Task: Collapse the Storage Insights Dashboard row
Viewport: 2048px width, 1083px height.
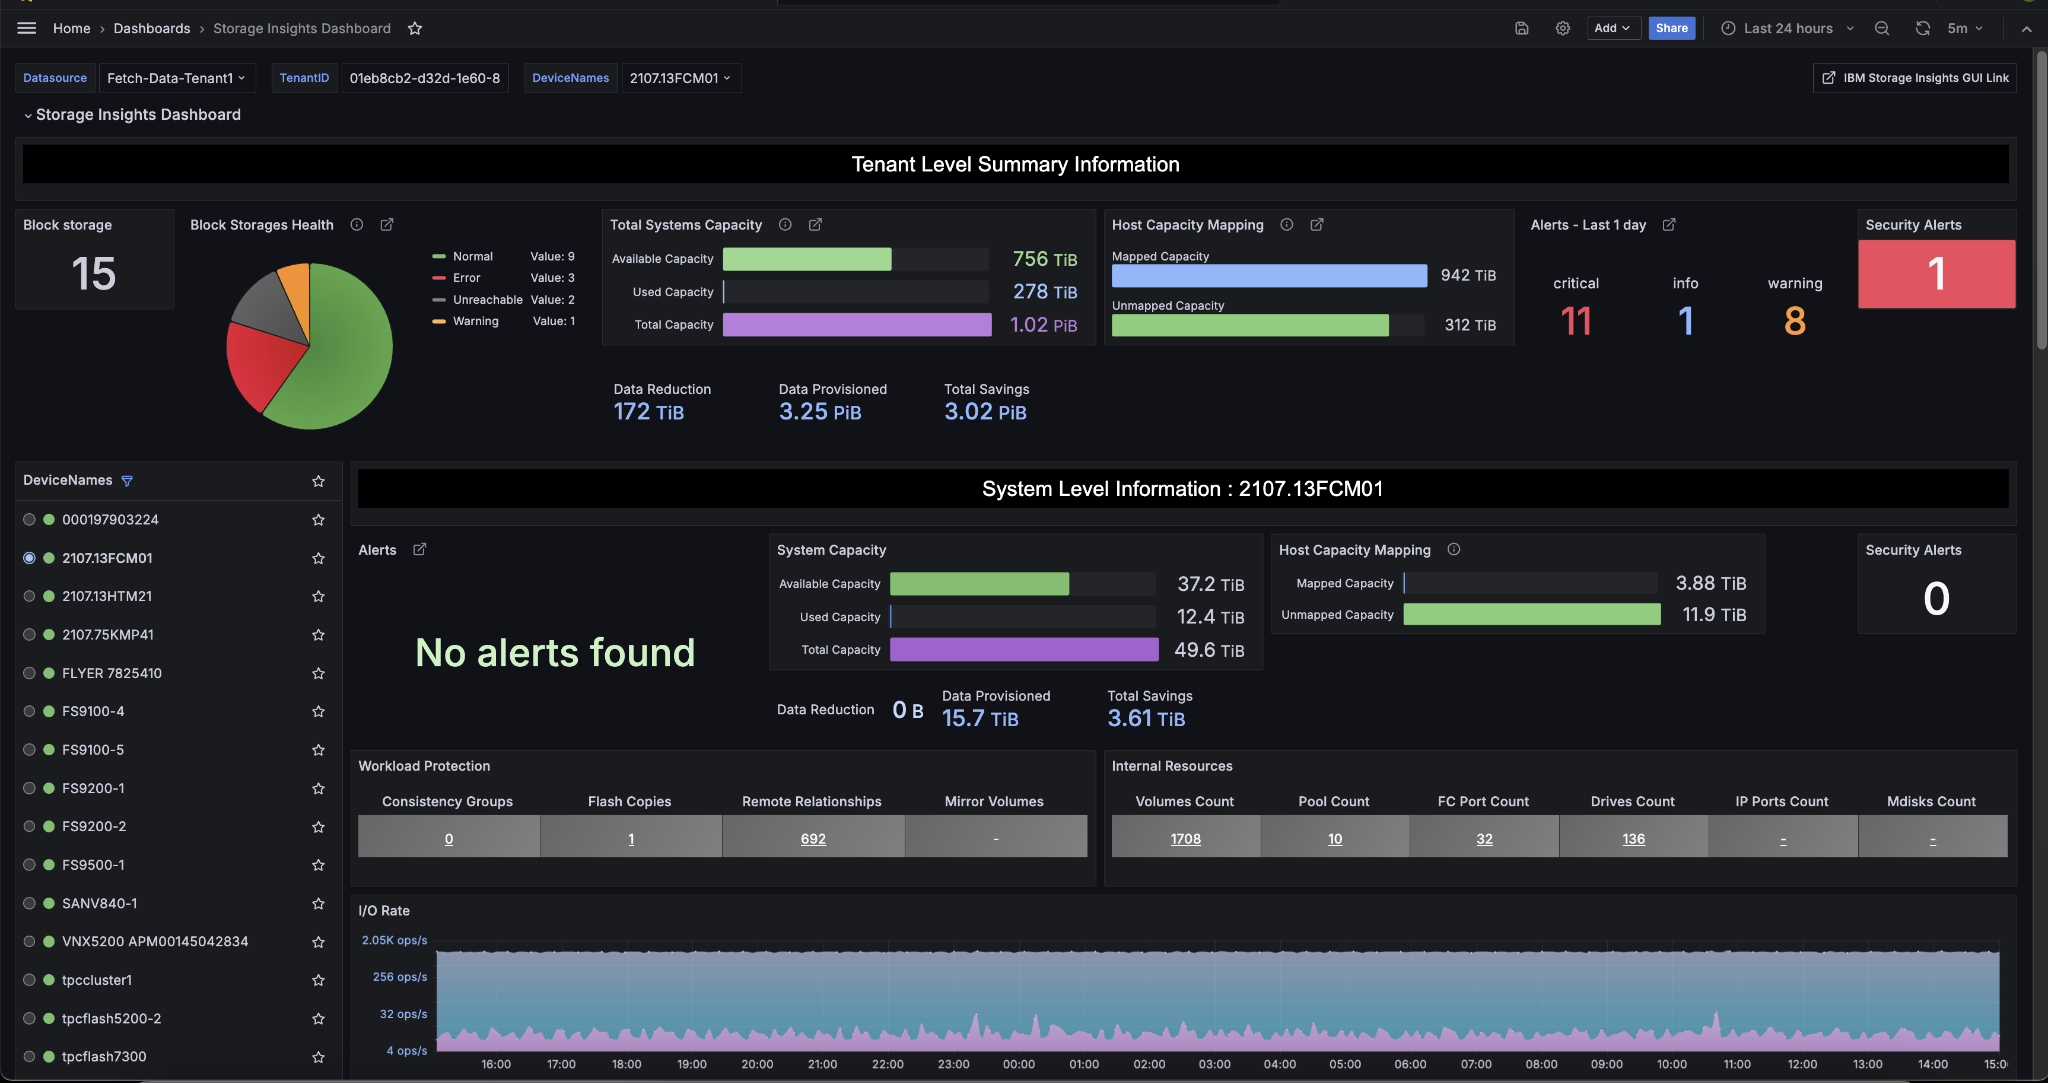Action: (x=131, y=115)
